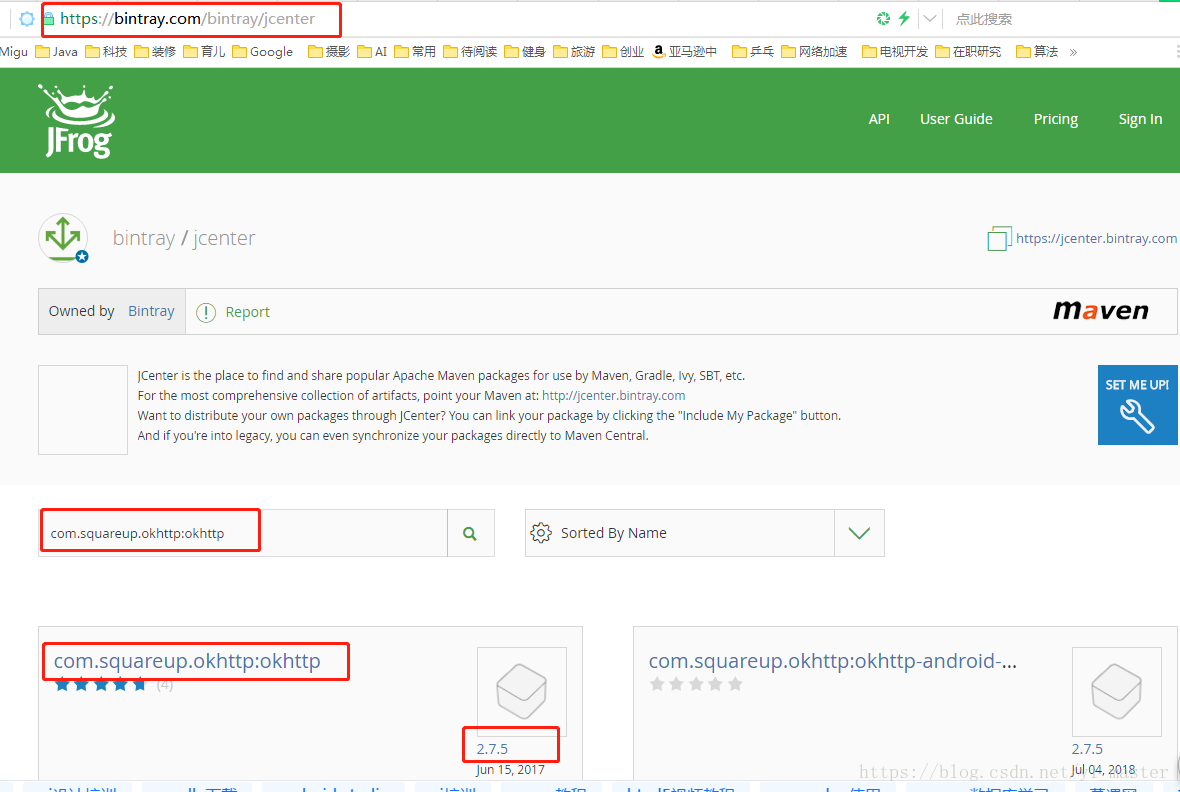Open the Java bookmark folder

point(56,51)
